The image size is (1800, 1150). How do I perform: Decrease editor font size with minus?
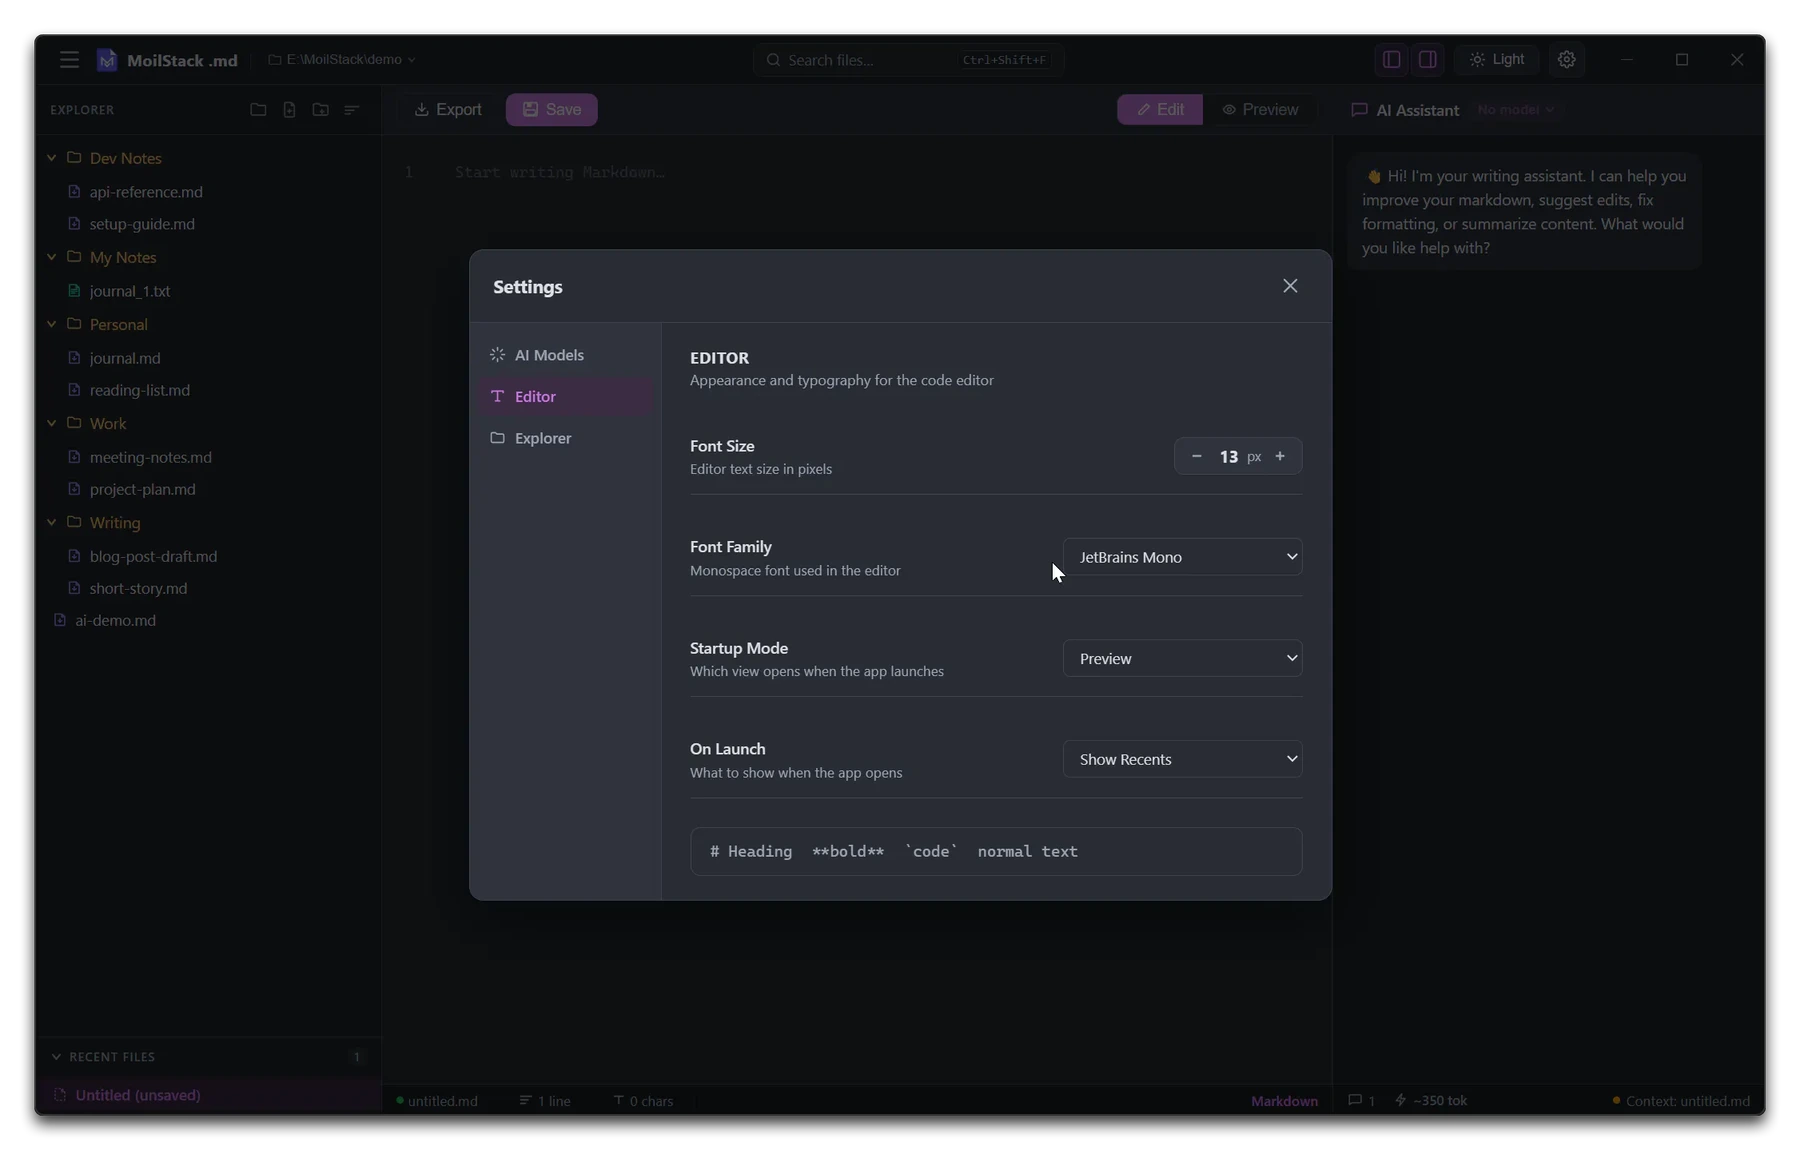click(1196, 456)
